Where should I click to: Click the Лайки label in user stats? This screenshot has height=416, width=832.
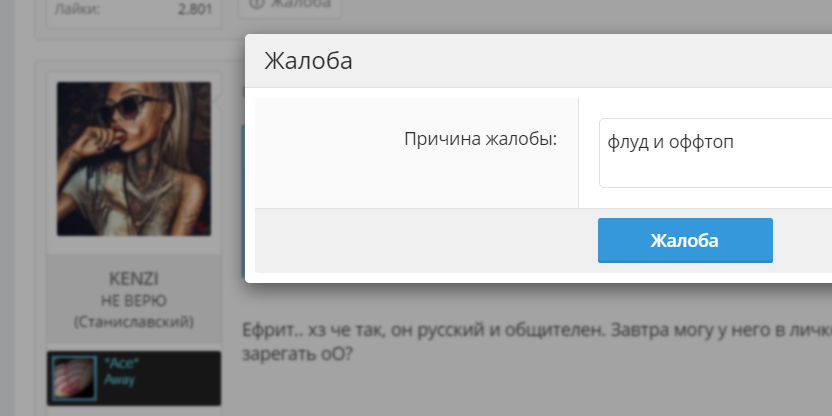point(76,10)
